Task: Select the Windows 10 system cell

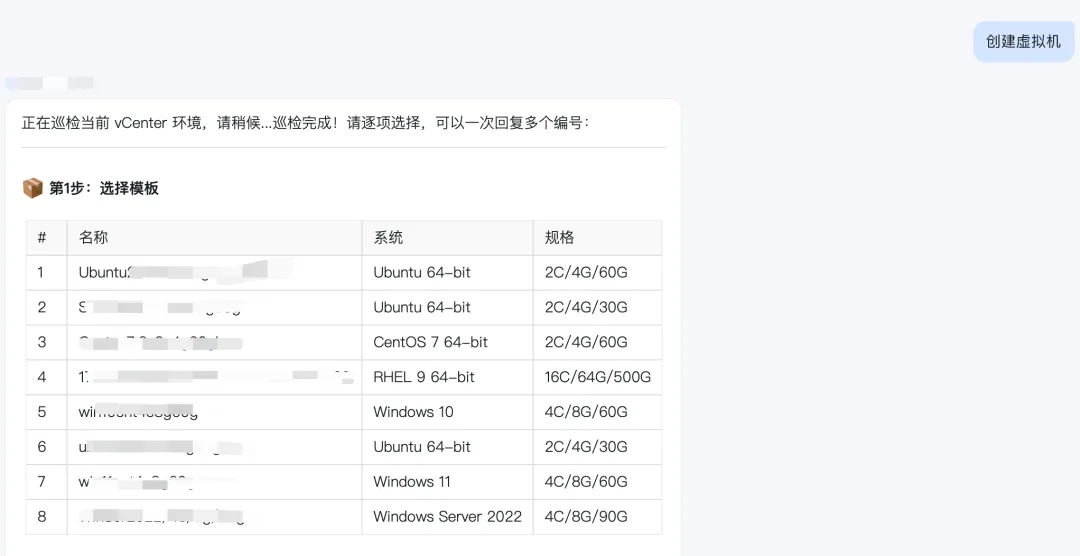Action: pyautogui.click(x=413, y=412)
